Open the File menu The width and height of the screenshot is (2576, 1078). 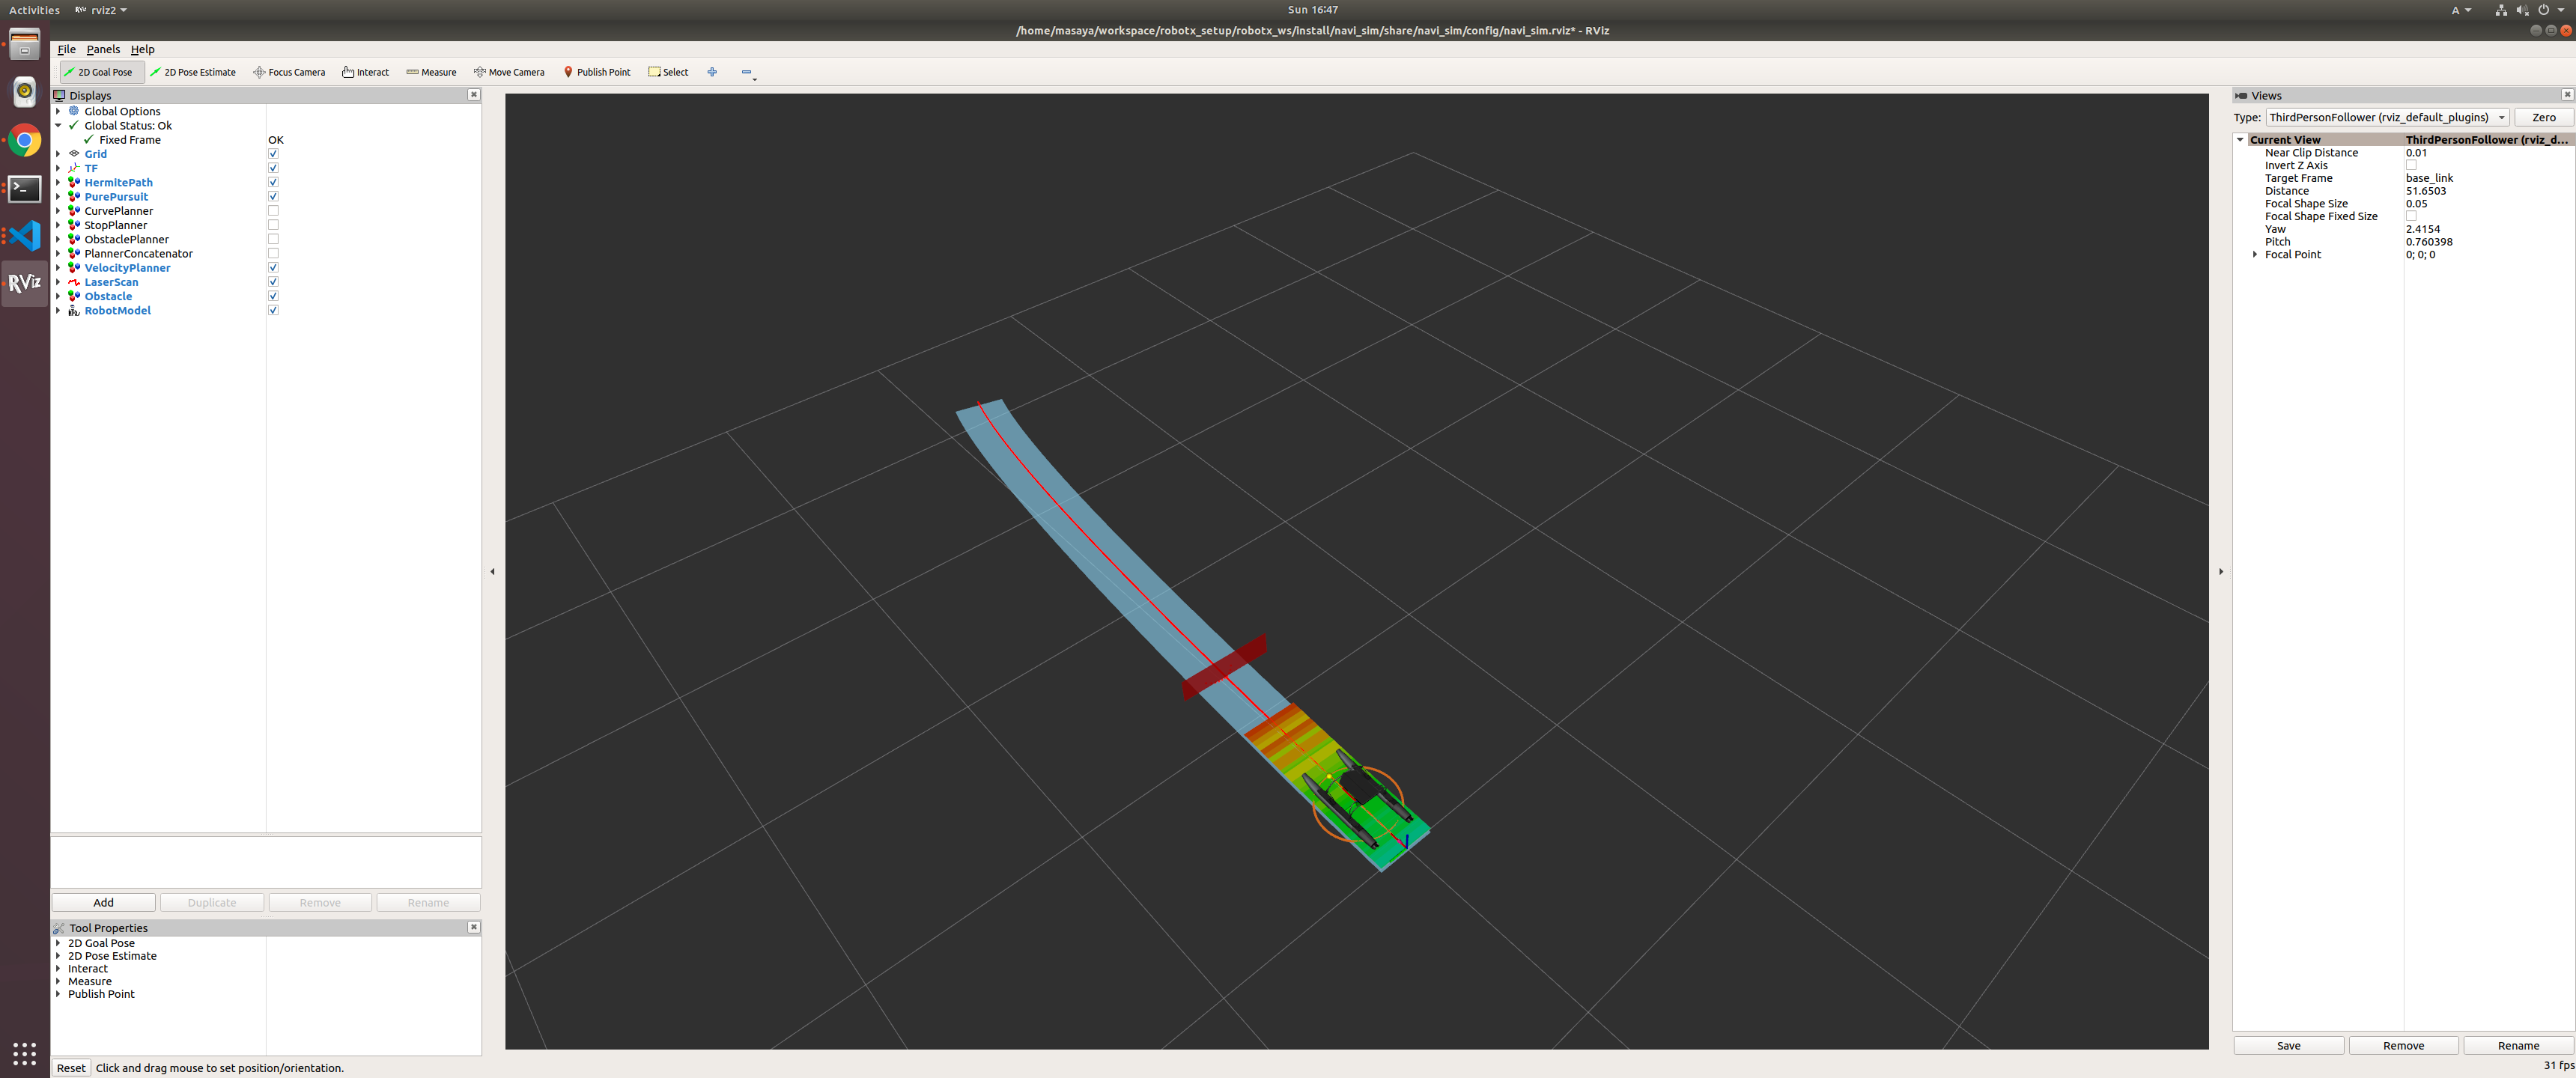click(x=66, y=49)
